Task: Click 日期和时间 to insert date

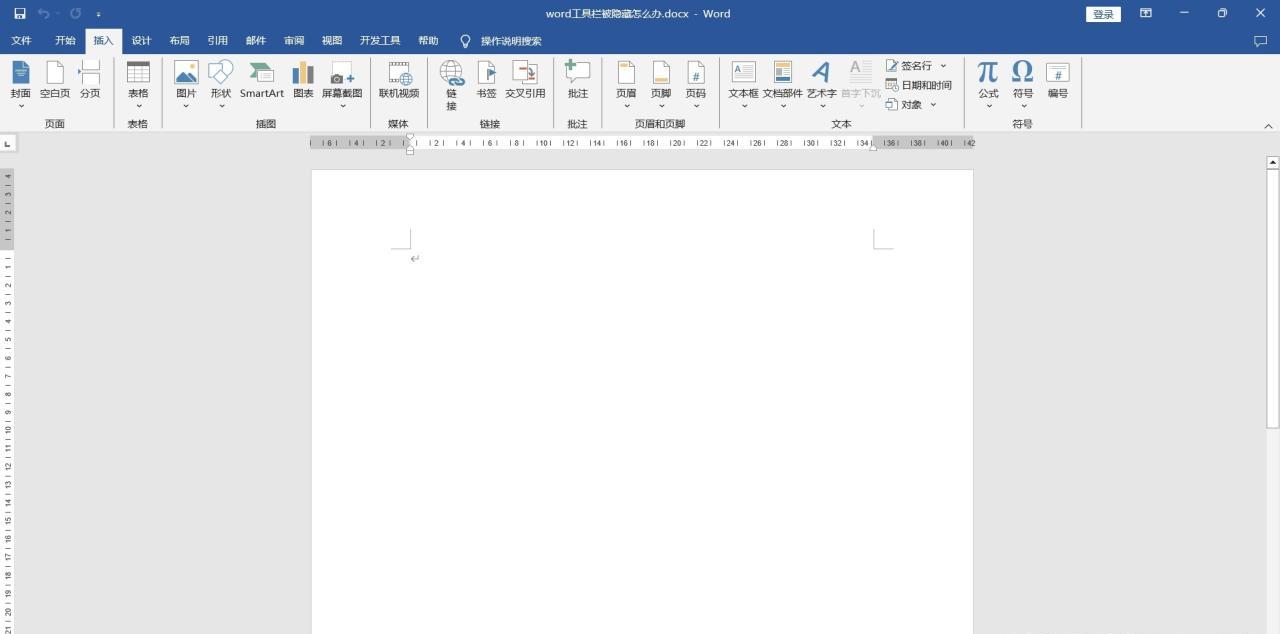Action: (x=919, y=85)
